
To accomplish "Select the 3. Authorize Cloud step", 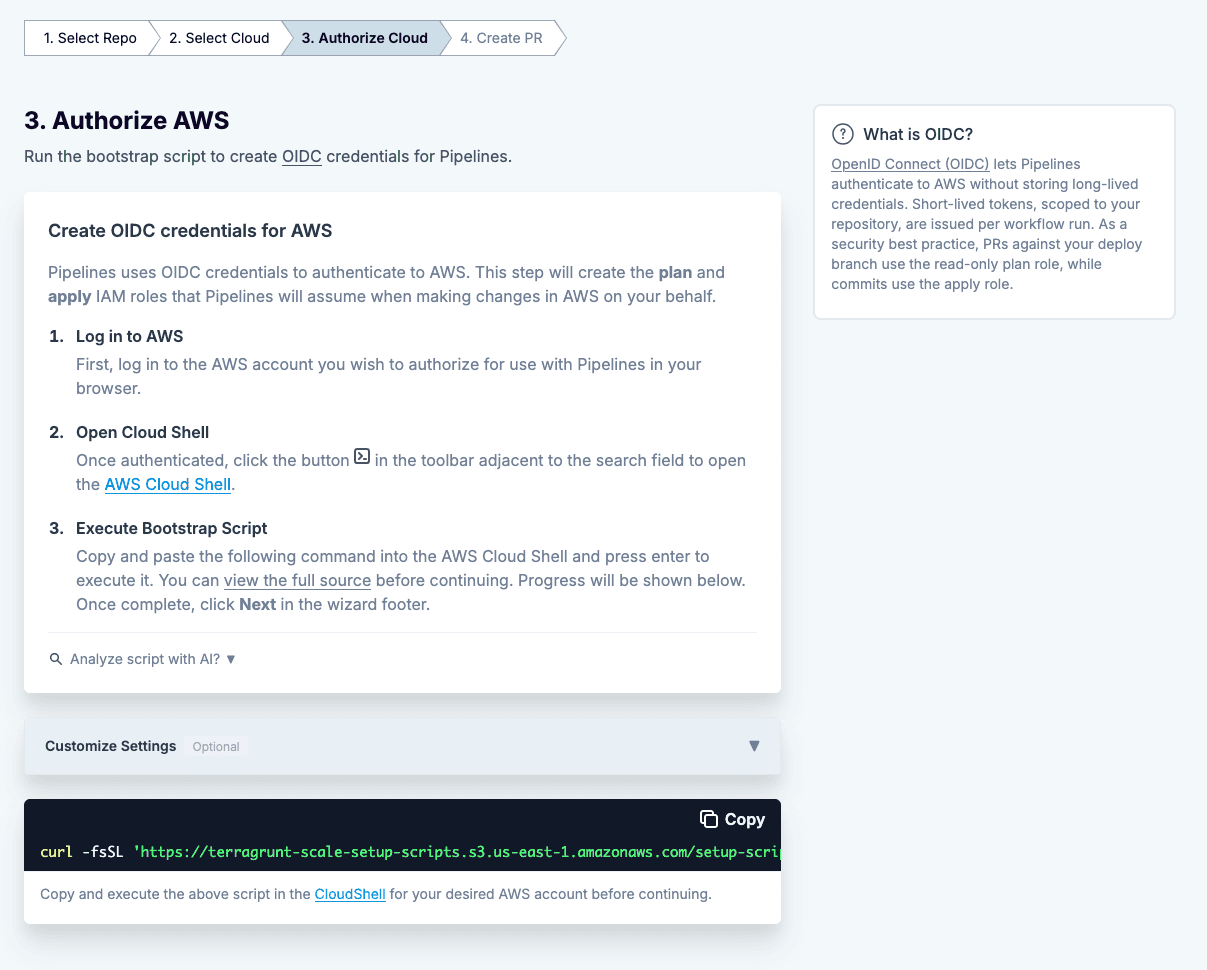I will pos(365,38).
